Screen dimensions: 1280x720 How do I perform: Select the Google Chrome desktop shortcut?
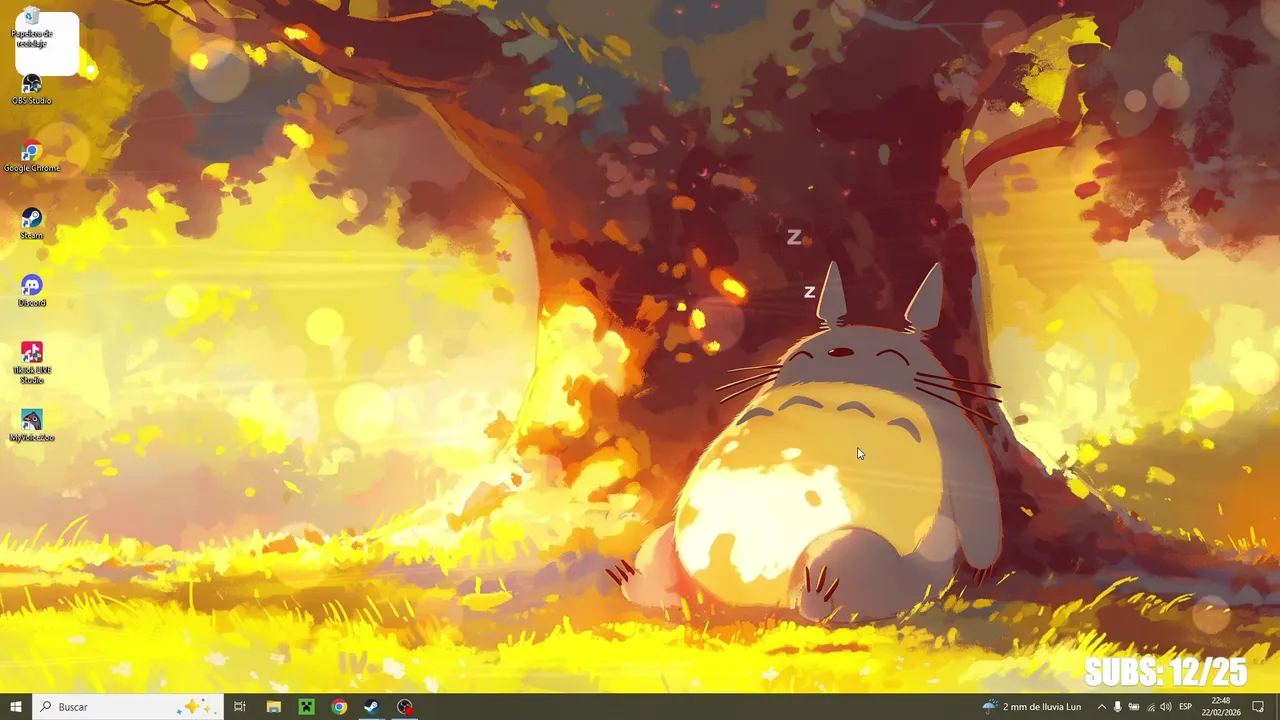click(x=32, y=157)
